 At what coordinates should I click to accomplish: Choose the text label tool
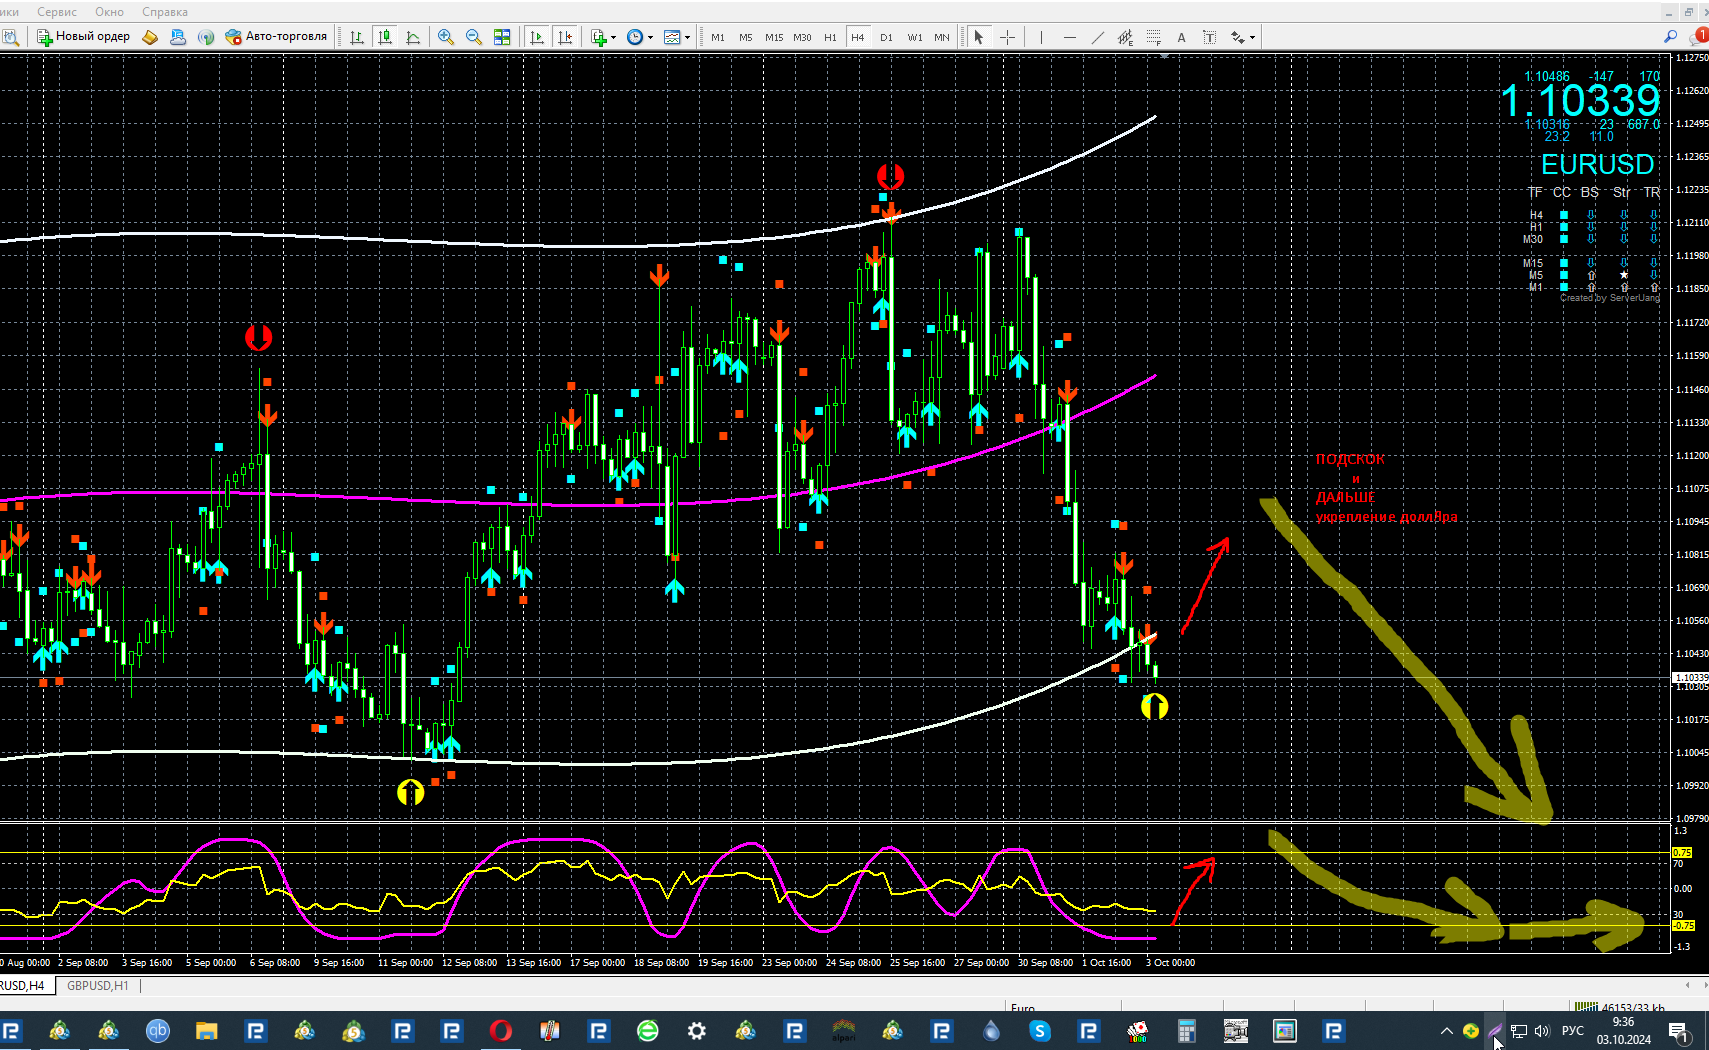click(x=1181, y=37)
